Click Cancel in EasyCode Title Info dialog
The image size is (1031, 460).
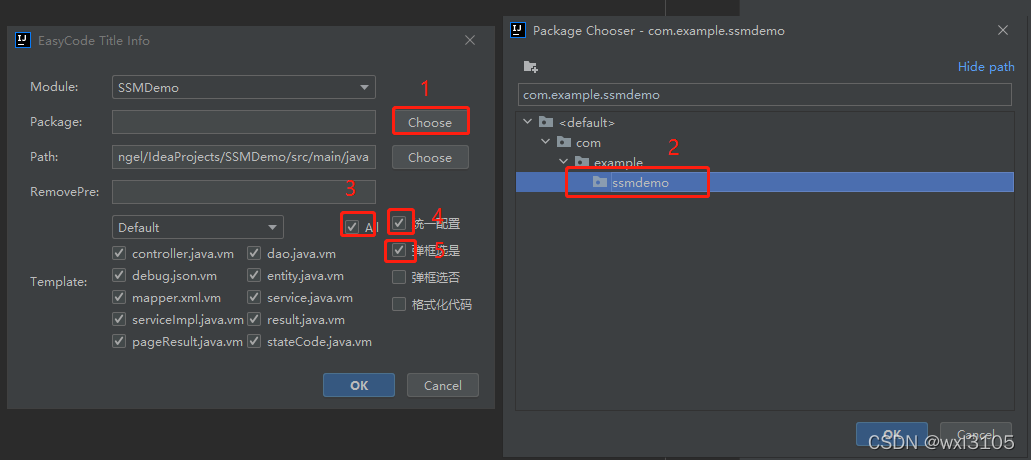[443, 385]
